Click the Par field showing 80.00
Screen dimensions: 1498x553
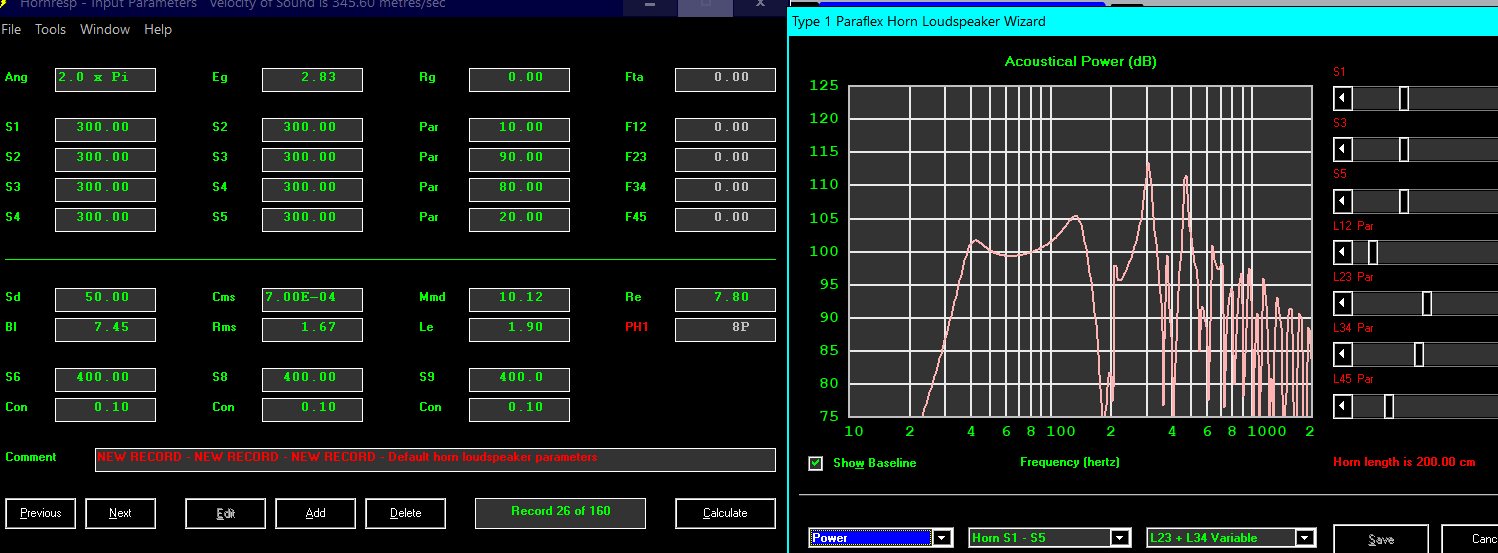click(519, 189)
